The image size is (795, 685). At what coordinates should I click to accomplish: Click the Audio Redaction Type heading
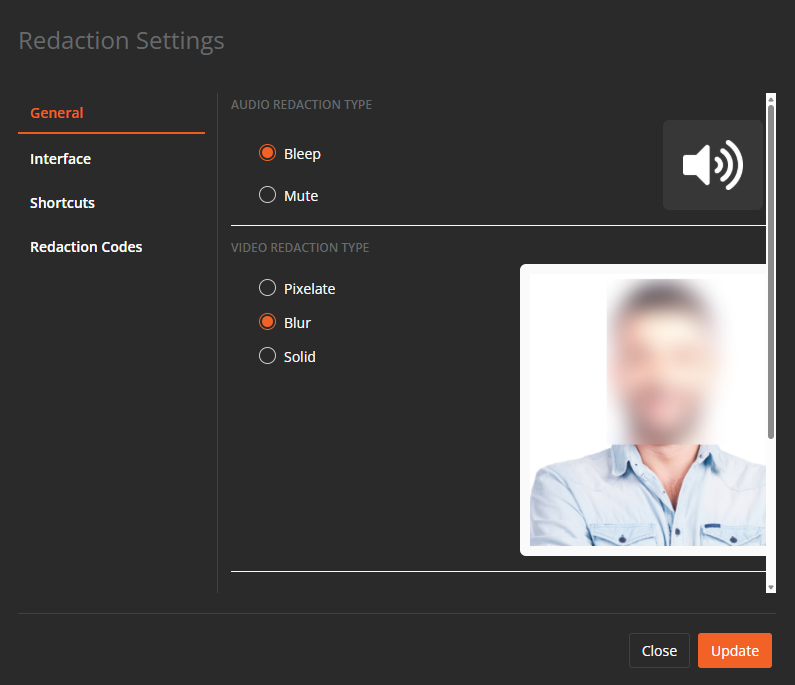[x=301, y=105]
